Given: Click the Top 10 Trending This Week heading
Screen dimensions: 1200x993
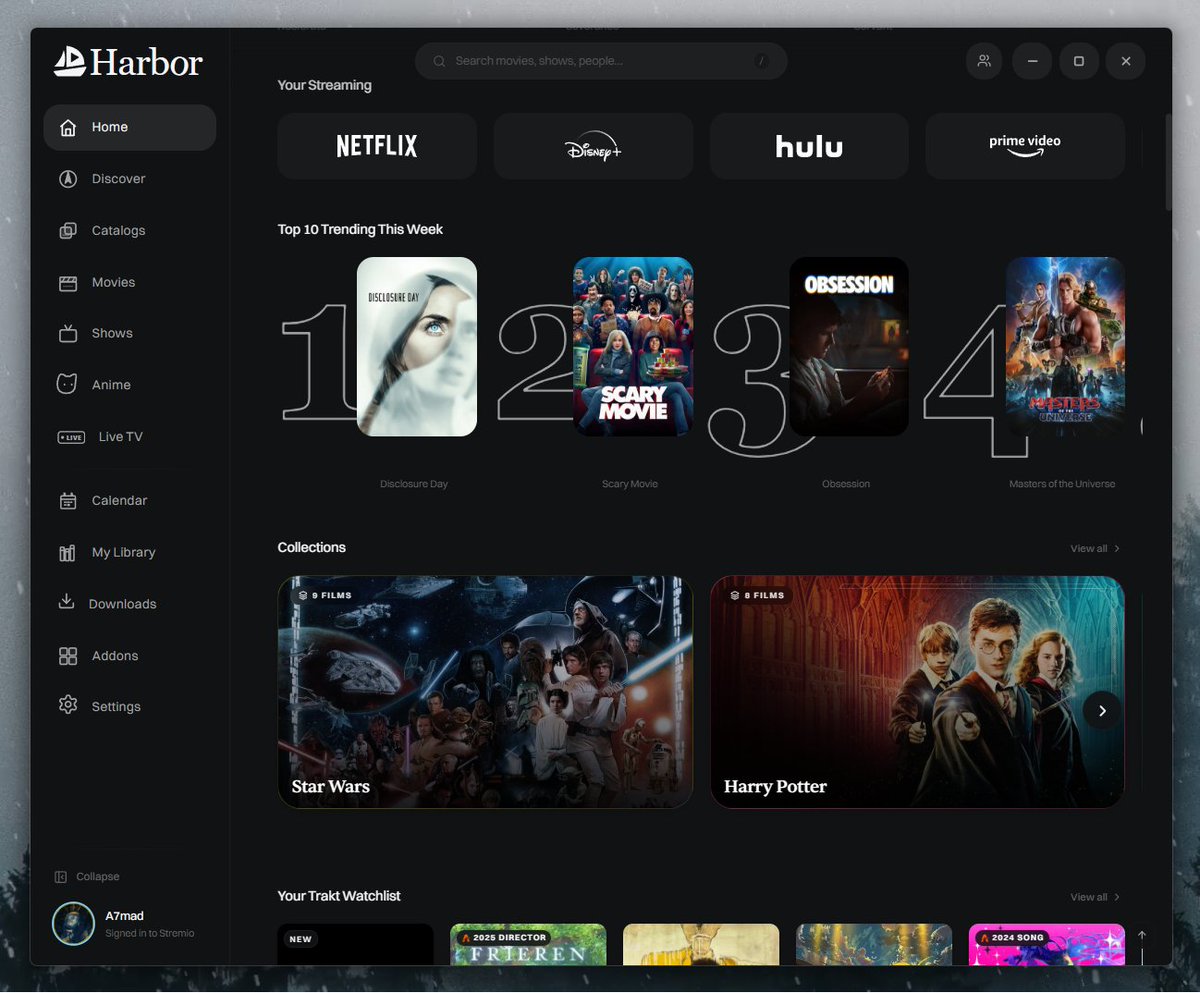Looking at the screenshot, I should click(x=360, y=230).
